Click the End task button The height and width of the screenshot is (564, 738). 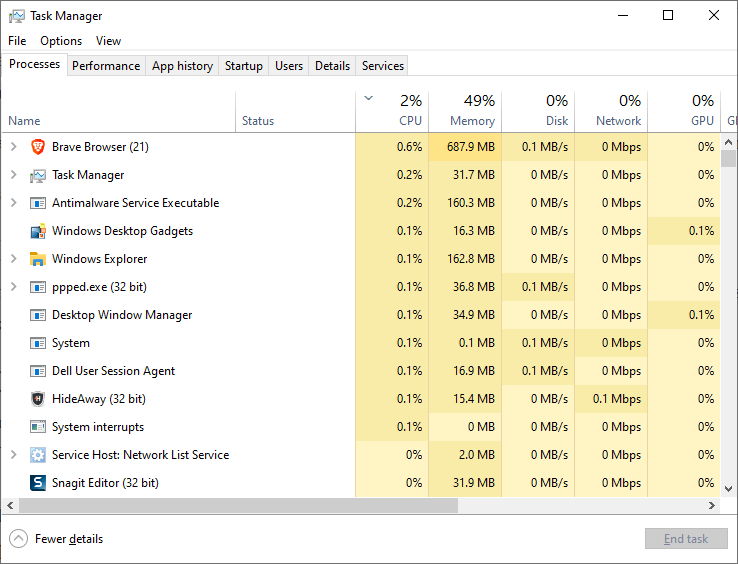686,539
